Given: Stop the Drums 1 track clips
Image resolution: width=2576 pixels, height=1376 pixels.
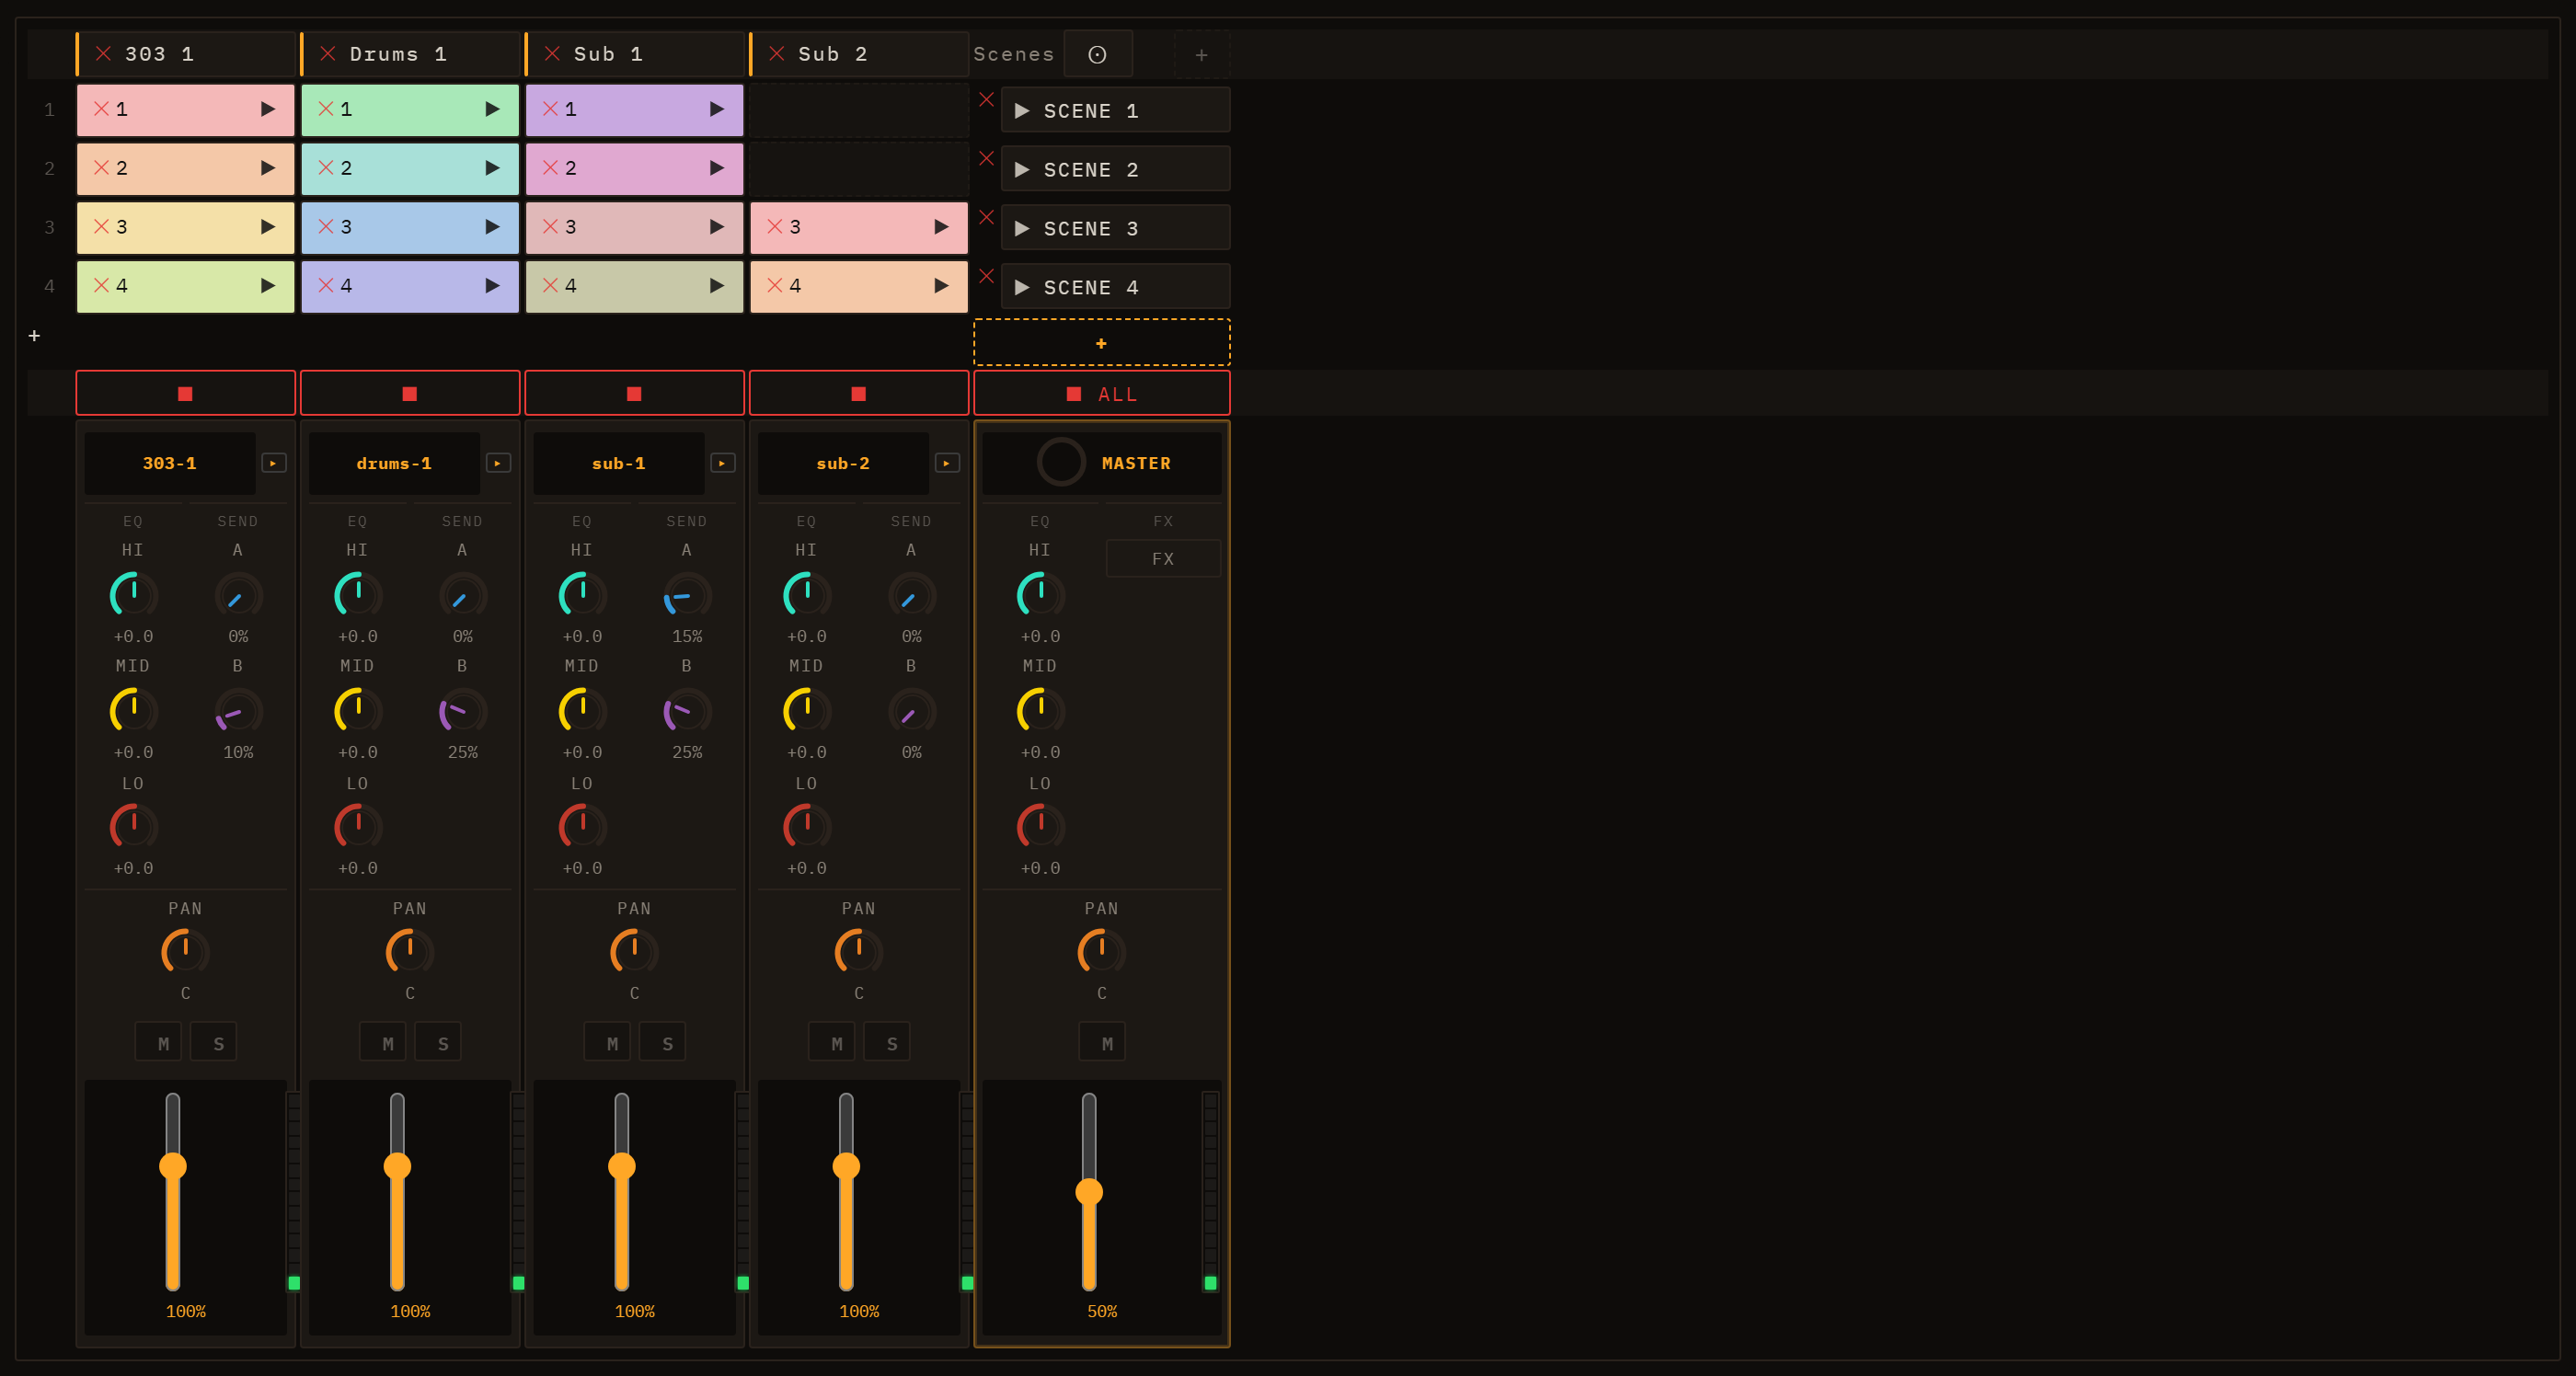Looking at the screenshot, I should coord(410,394).
